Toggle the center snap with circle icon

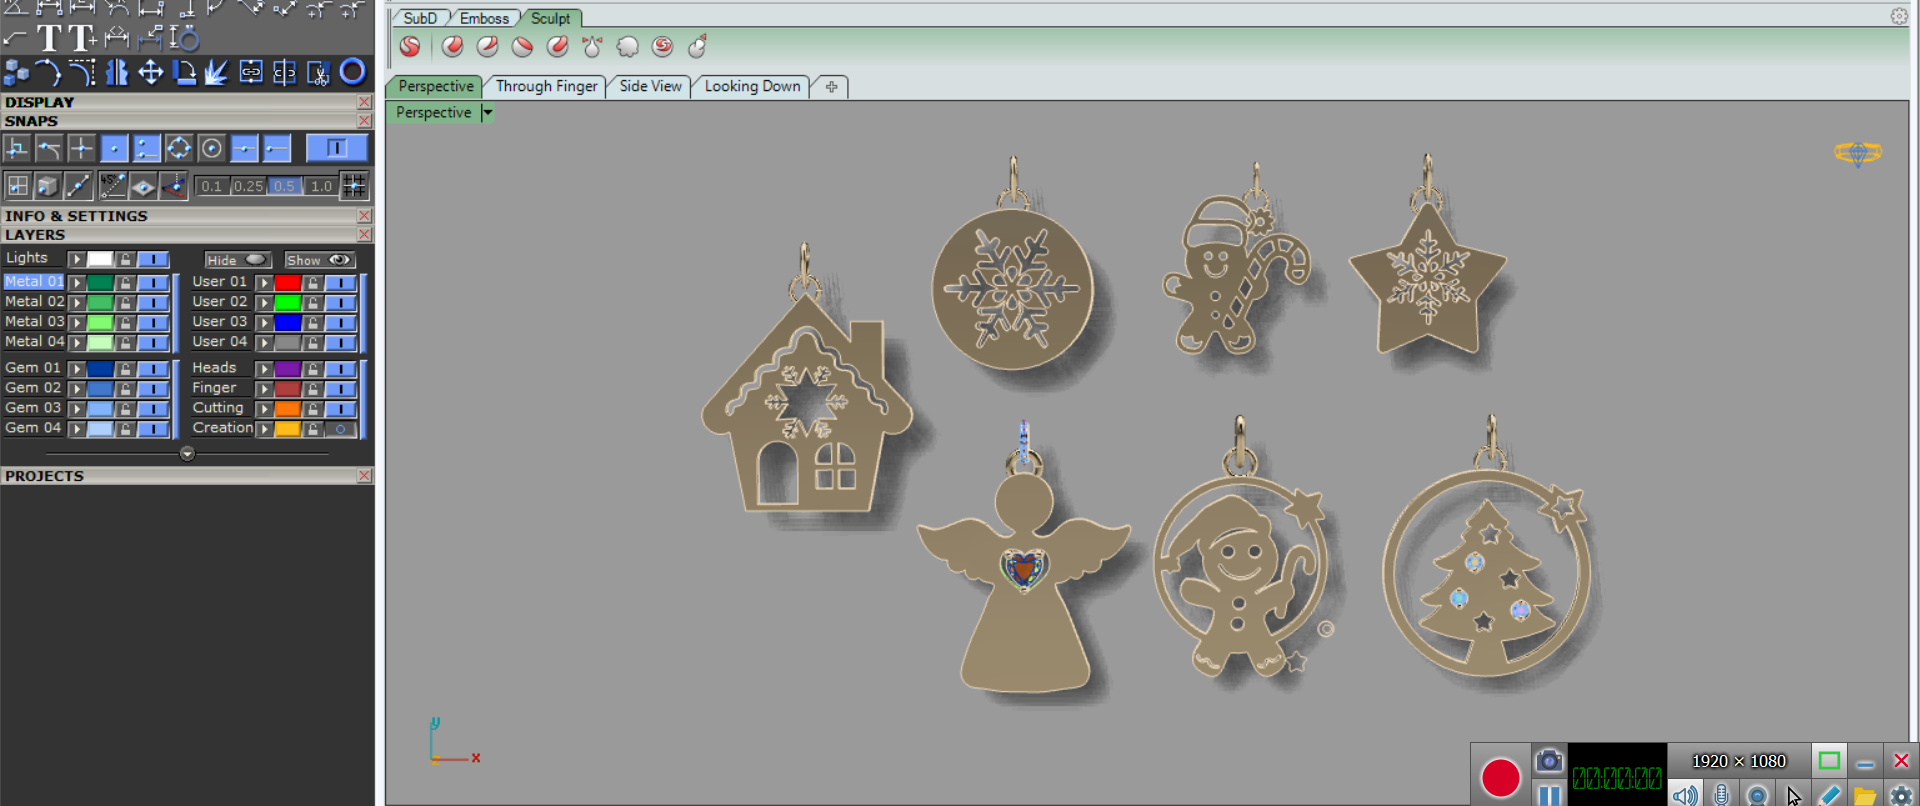pos(211,149)
